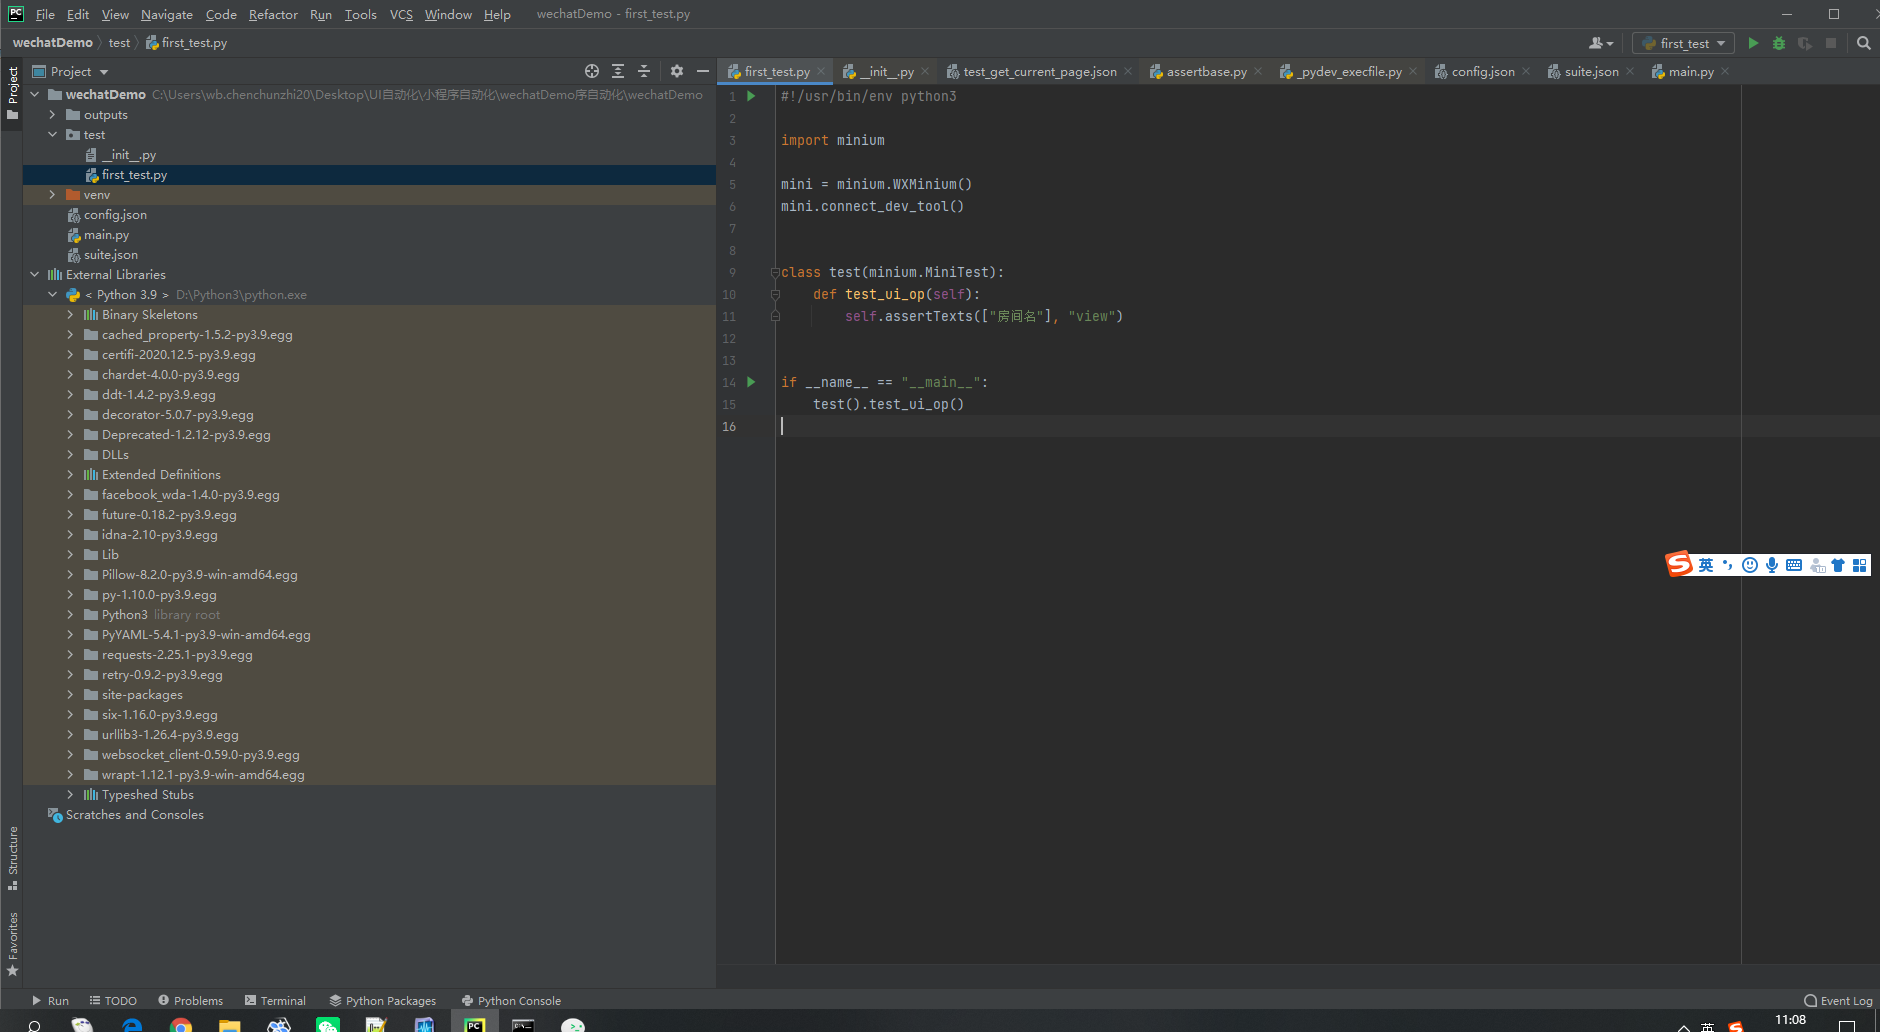Open Search Everywhere magnifier icon
The height and width of the screenshot is (1032, 1880).
click(x=1864, y=43)
